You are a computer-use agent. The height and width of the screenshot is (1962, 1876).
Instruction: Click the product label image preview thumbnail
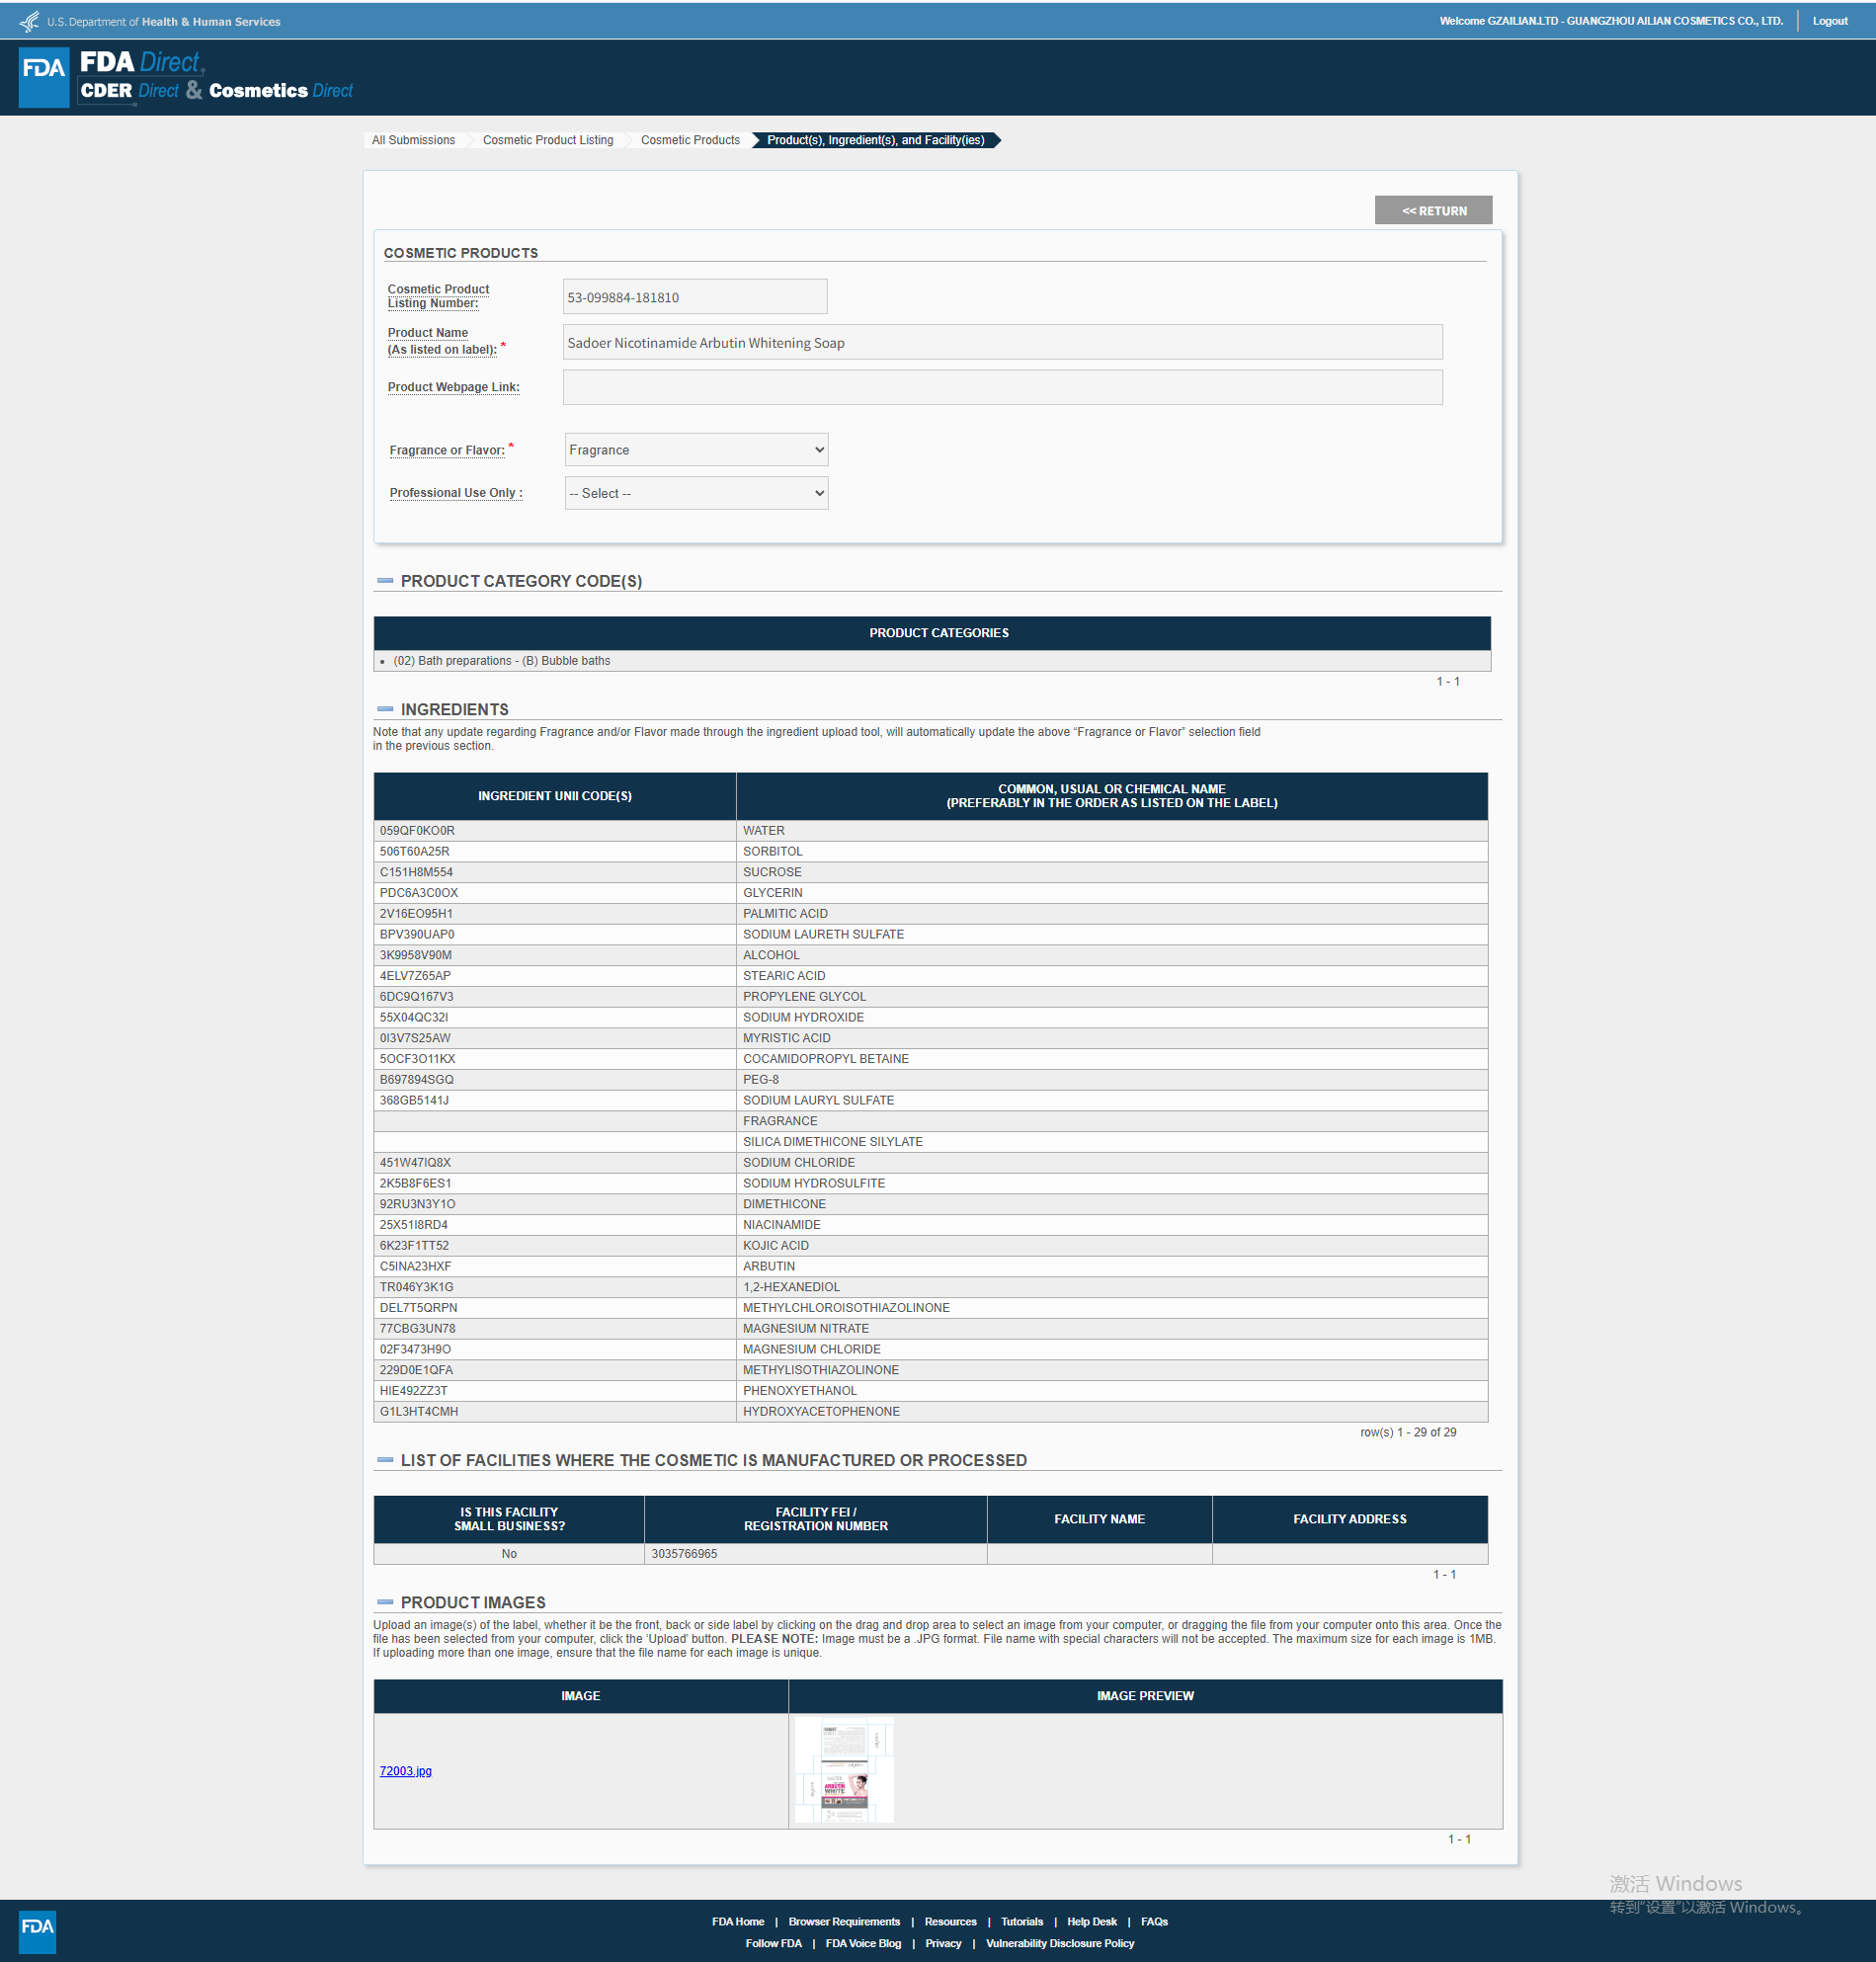tap(844, 1770)
